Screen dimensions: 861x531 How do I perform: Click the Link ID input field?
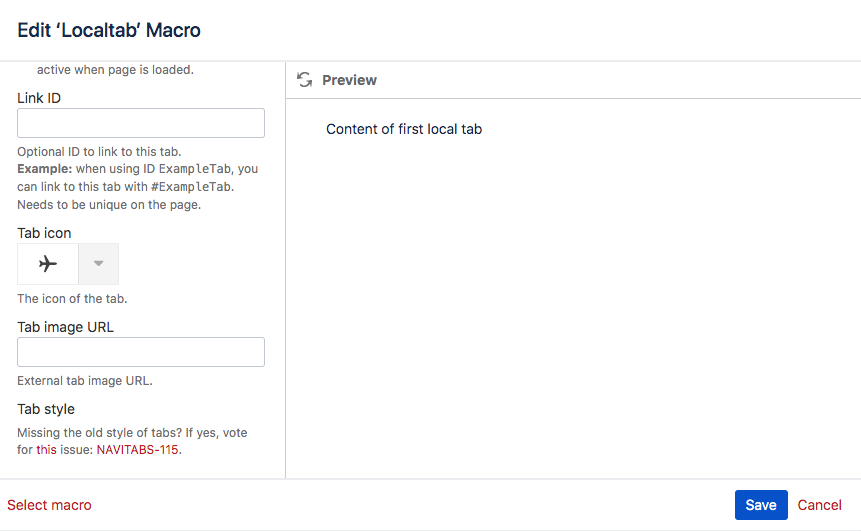141,123
